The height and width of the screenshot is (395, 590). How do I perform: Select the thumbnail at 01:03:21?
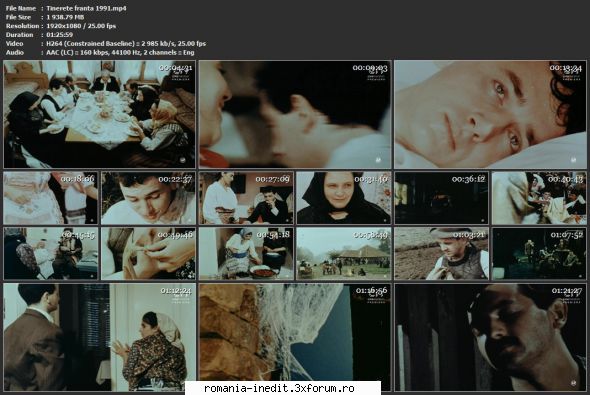[x=441, y=254]
